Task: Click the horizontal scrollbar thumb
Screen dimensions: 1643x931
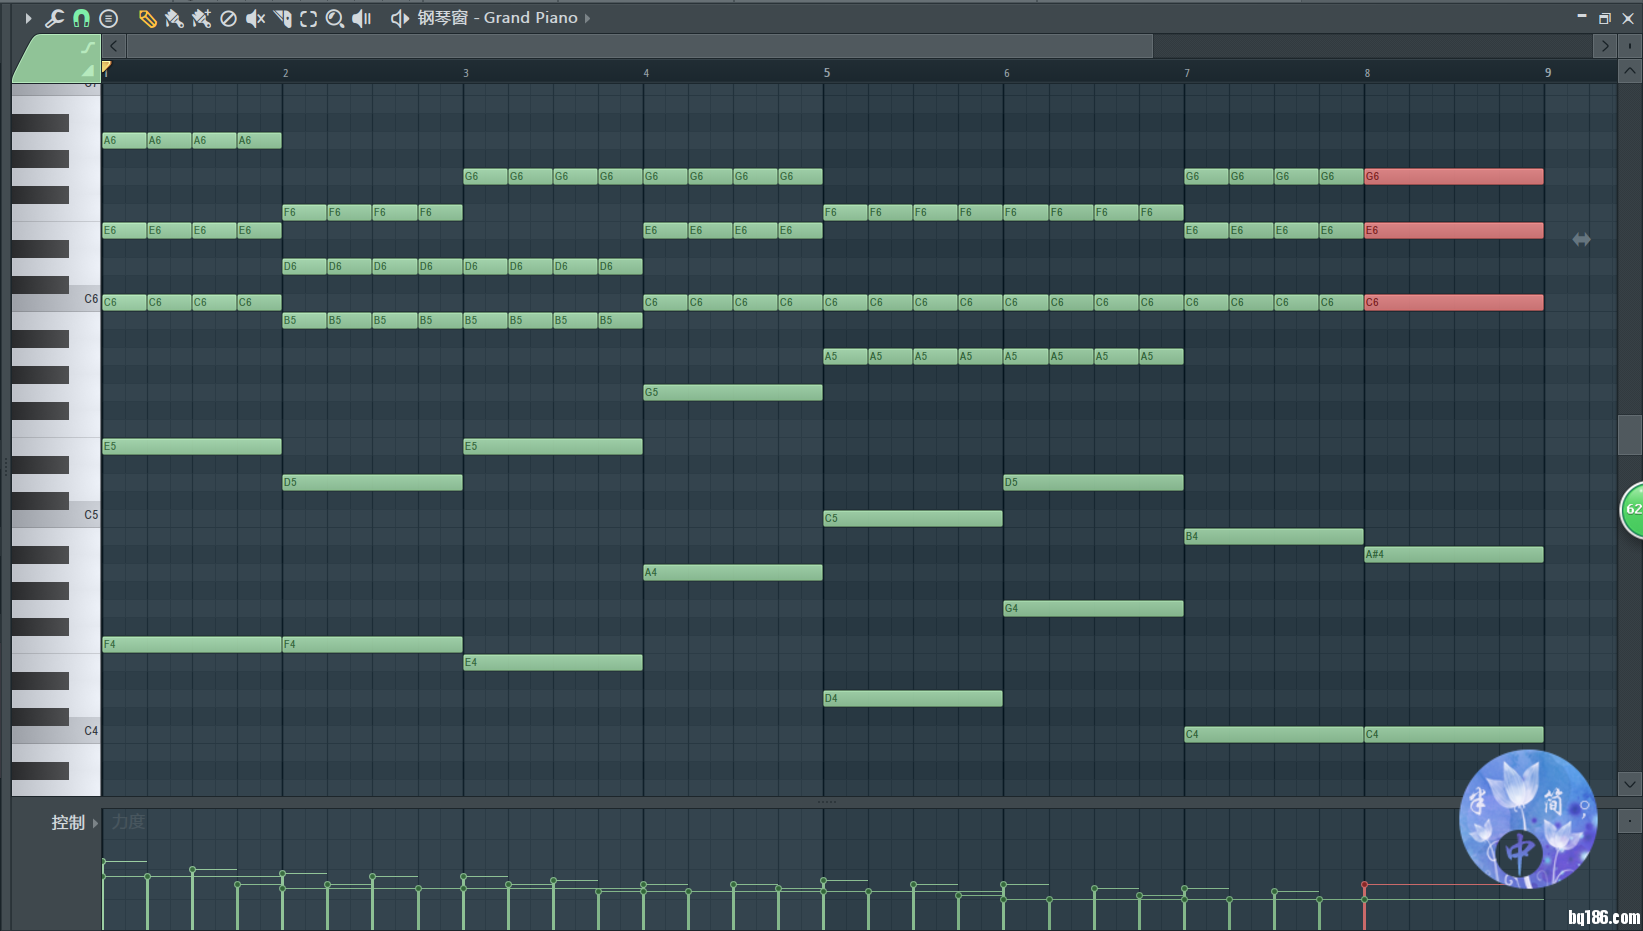Action: coord(640,46)
